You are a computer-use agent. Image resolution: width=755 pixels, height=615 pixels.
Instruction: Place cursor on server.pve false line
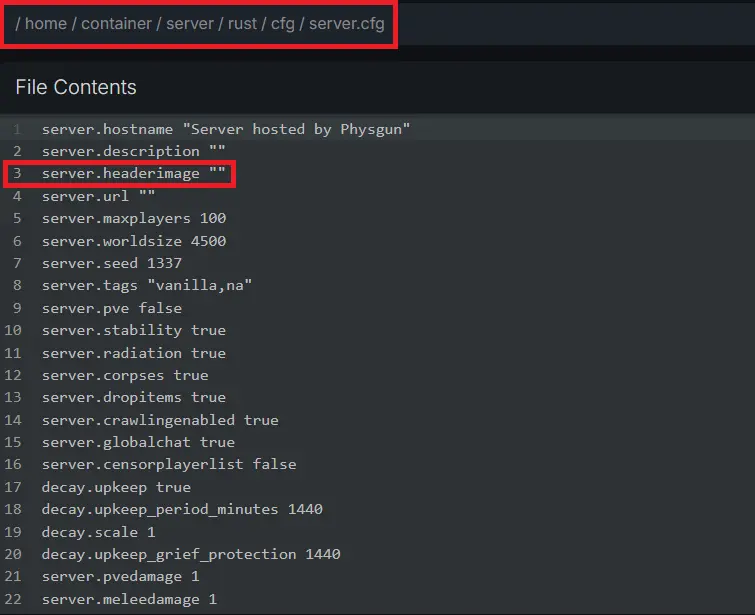[112, 308]
